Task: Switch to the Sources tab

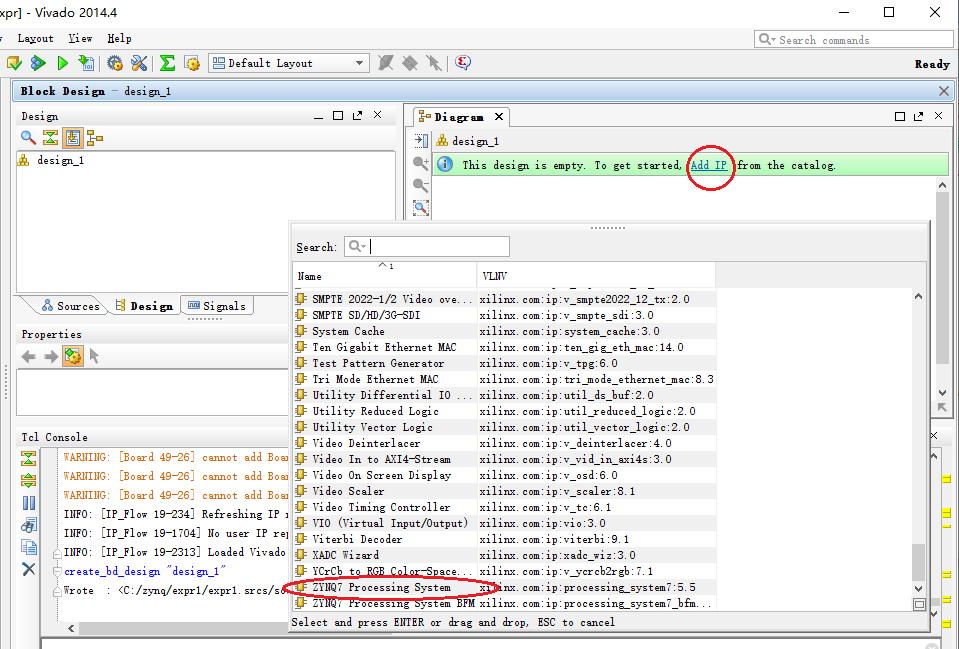Action: [70, 306]
